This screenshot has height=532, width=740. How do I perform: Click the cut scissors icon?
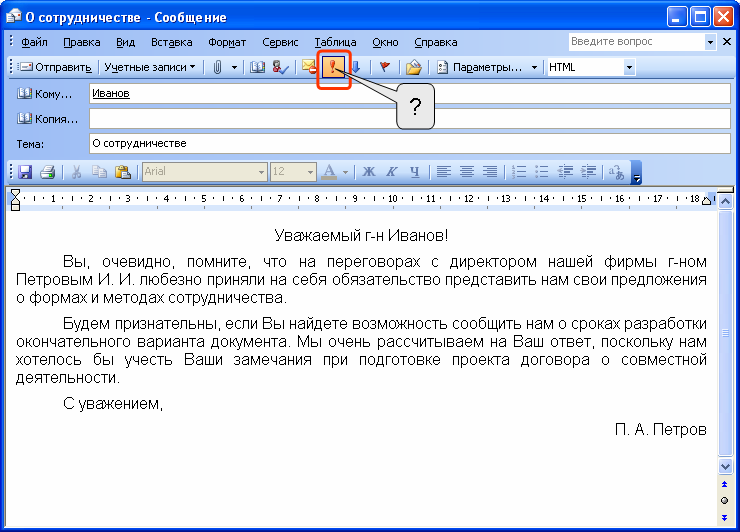click(76, 172)
